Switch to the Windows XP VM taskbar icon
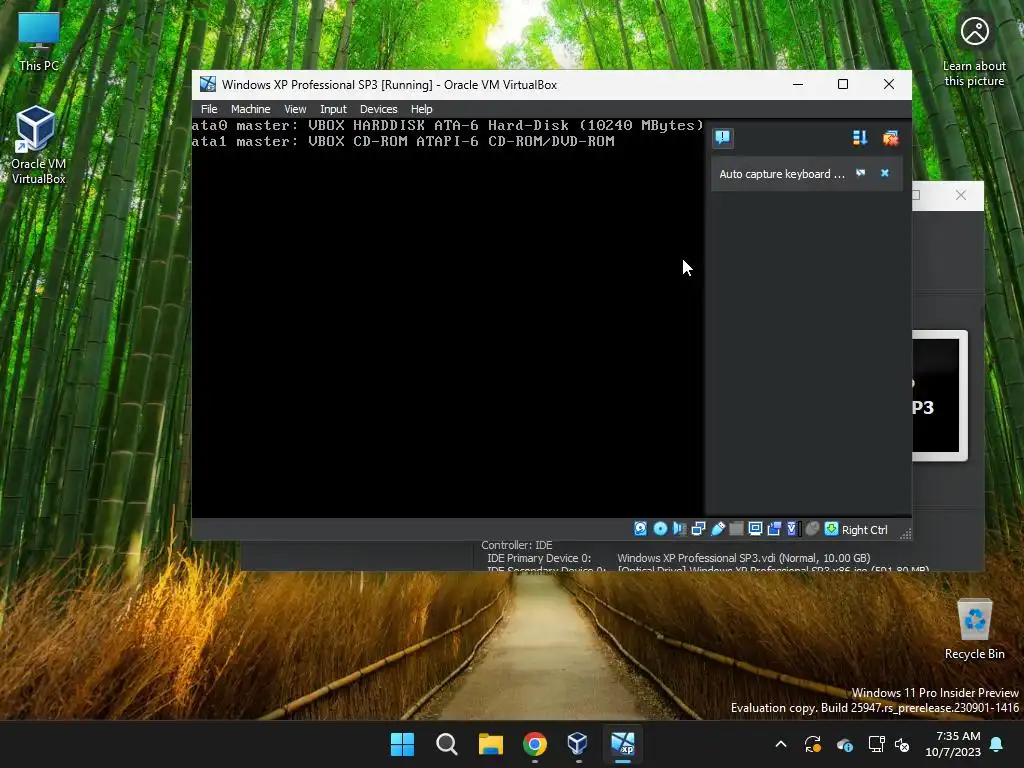The width and height of the screenshot is (1024, 768). point(622,744)
